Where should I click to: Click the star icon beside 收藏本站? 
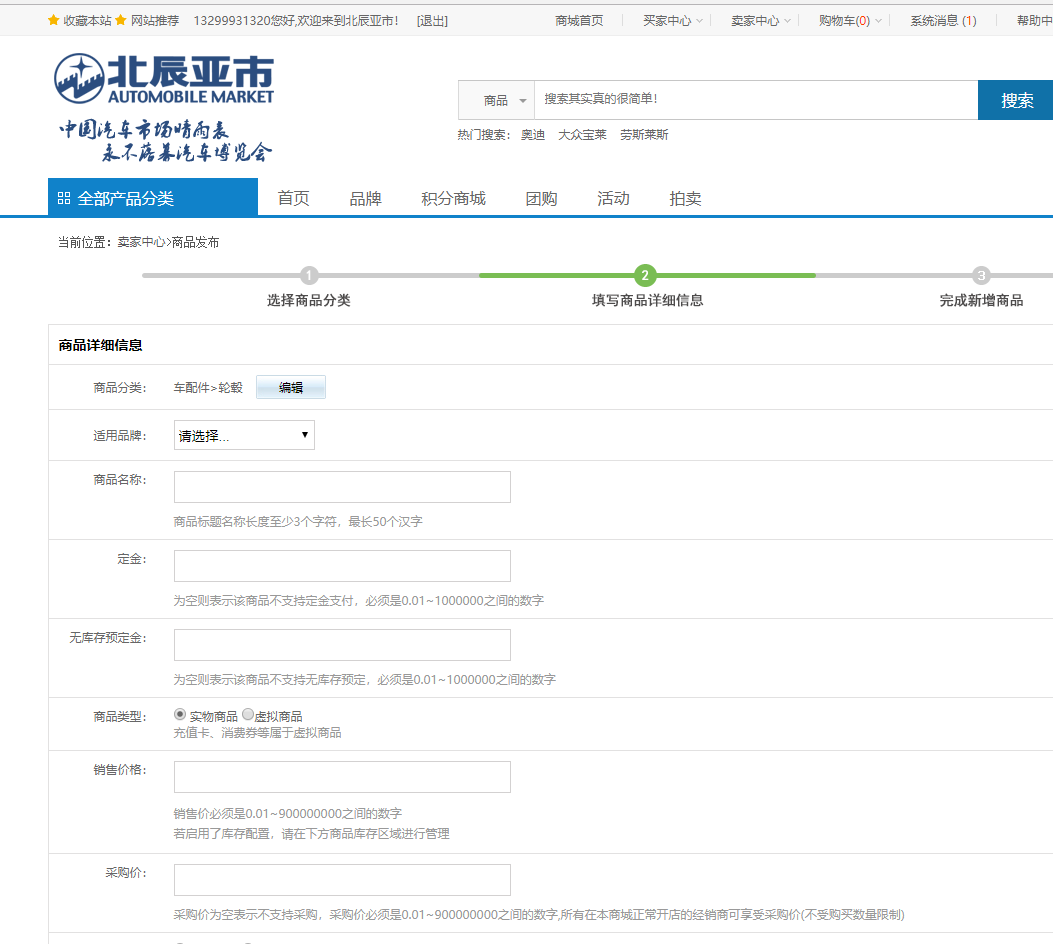(54, 20)
